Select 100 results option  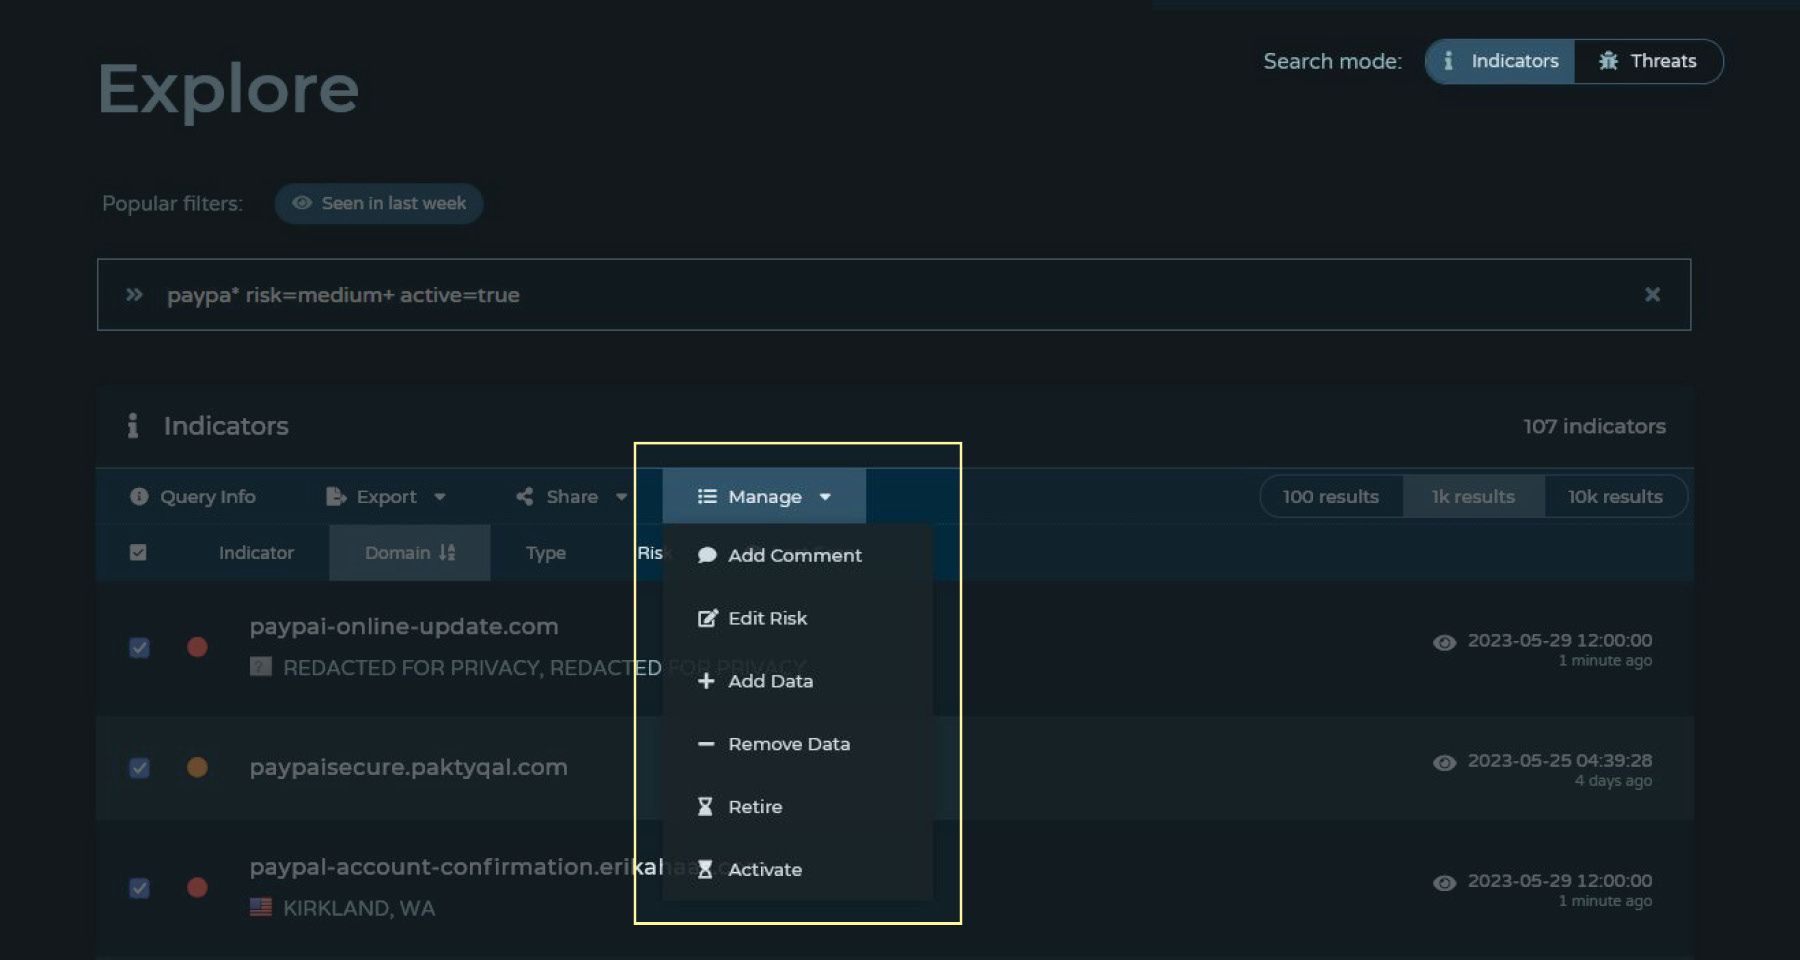[1331, 497]
